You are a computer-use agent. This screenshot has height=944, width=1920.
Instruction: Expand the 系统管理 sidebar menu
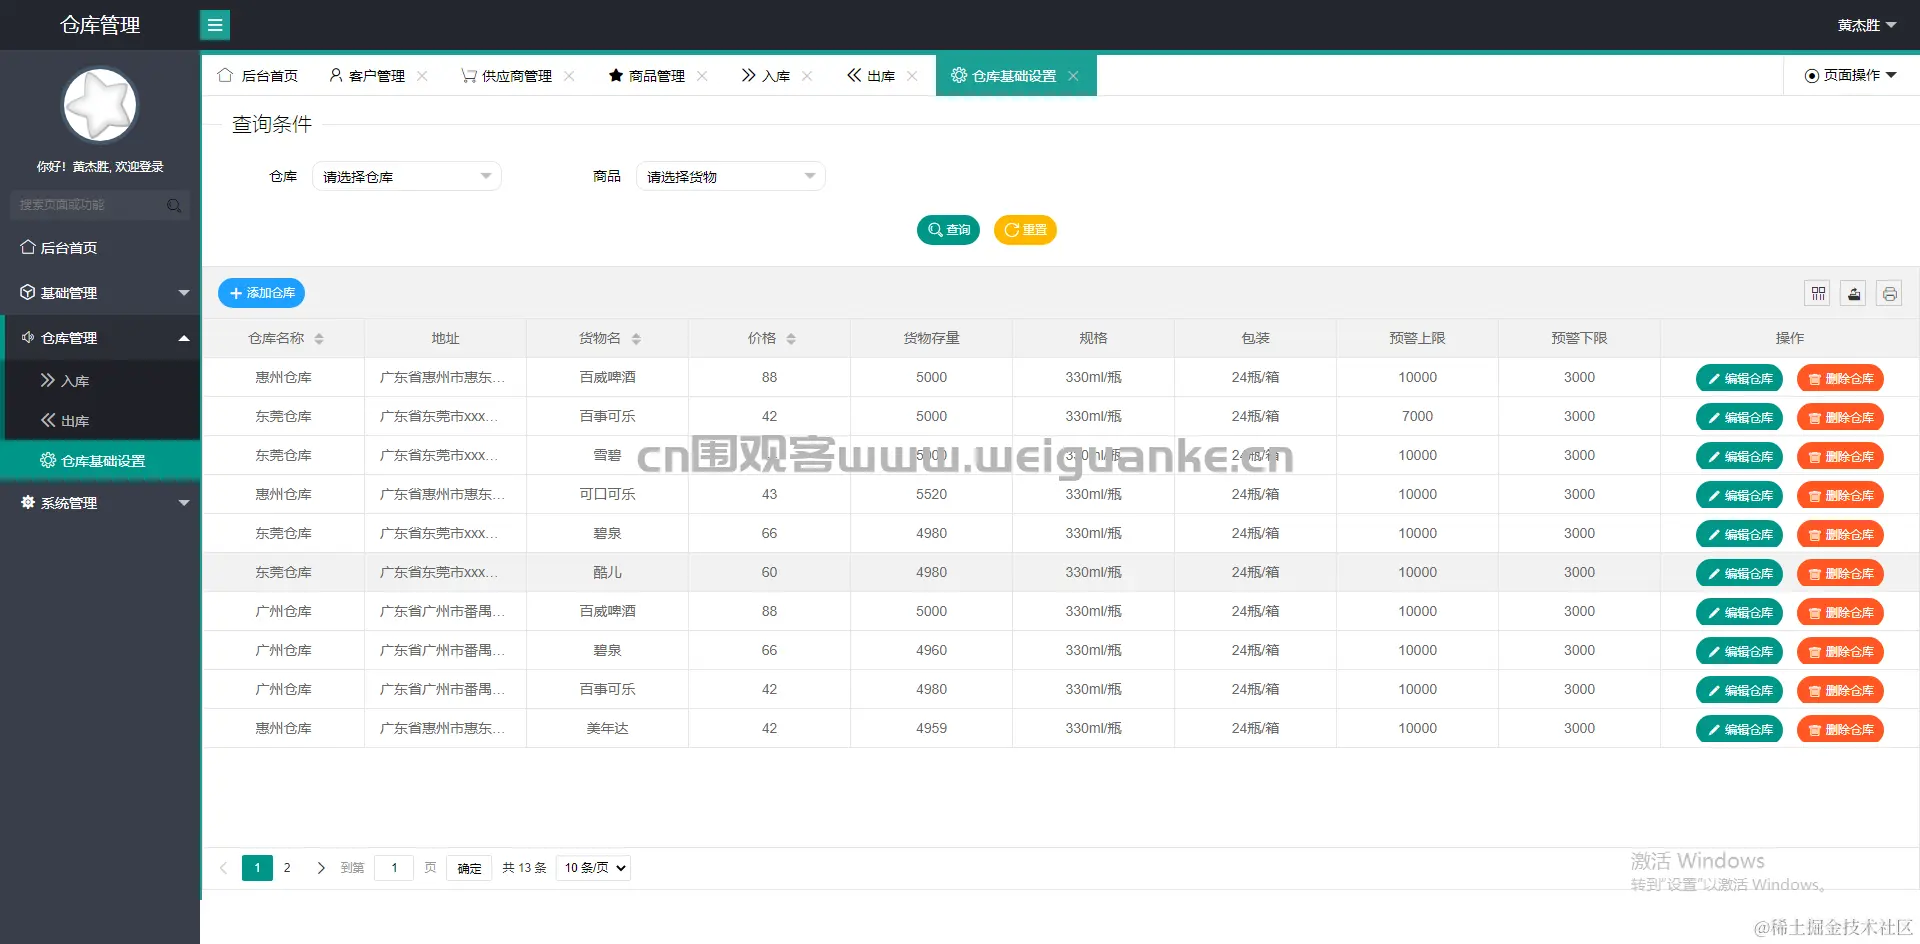(100, 503)
